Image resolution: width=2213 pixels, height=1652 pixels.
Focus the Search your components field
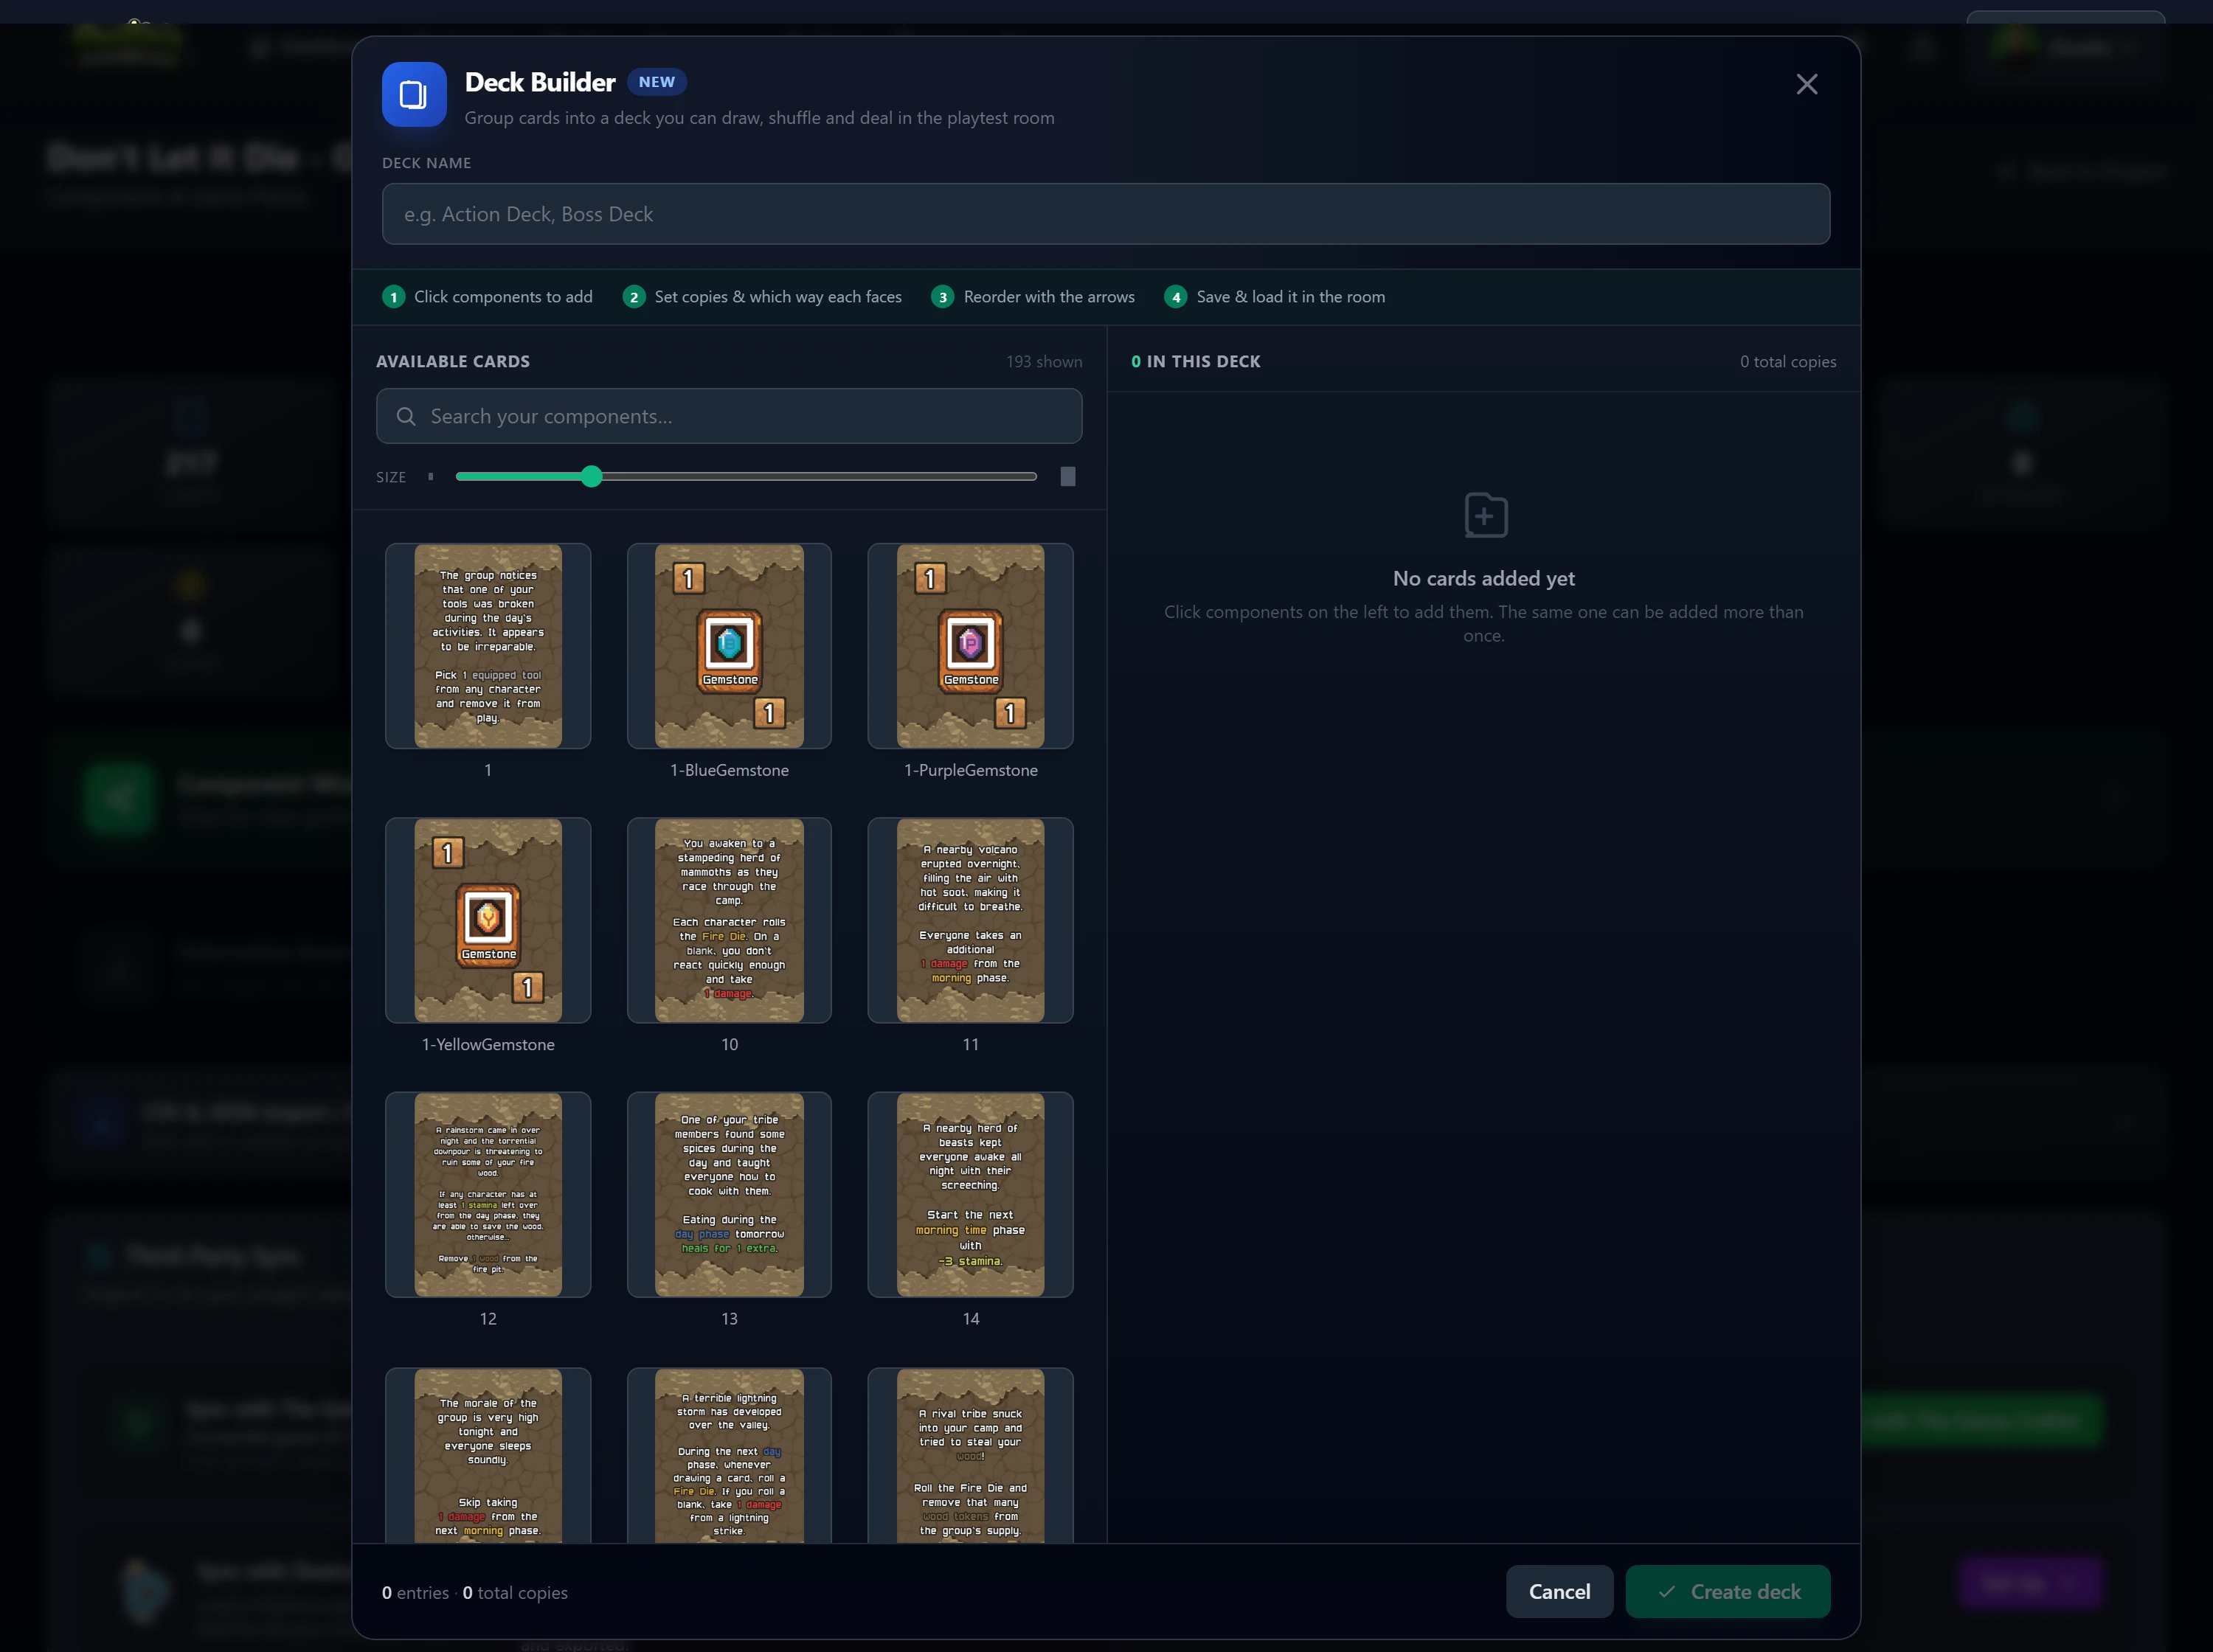coord(729,416)
